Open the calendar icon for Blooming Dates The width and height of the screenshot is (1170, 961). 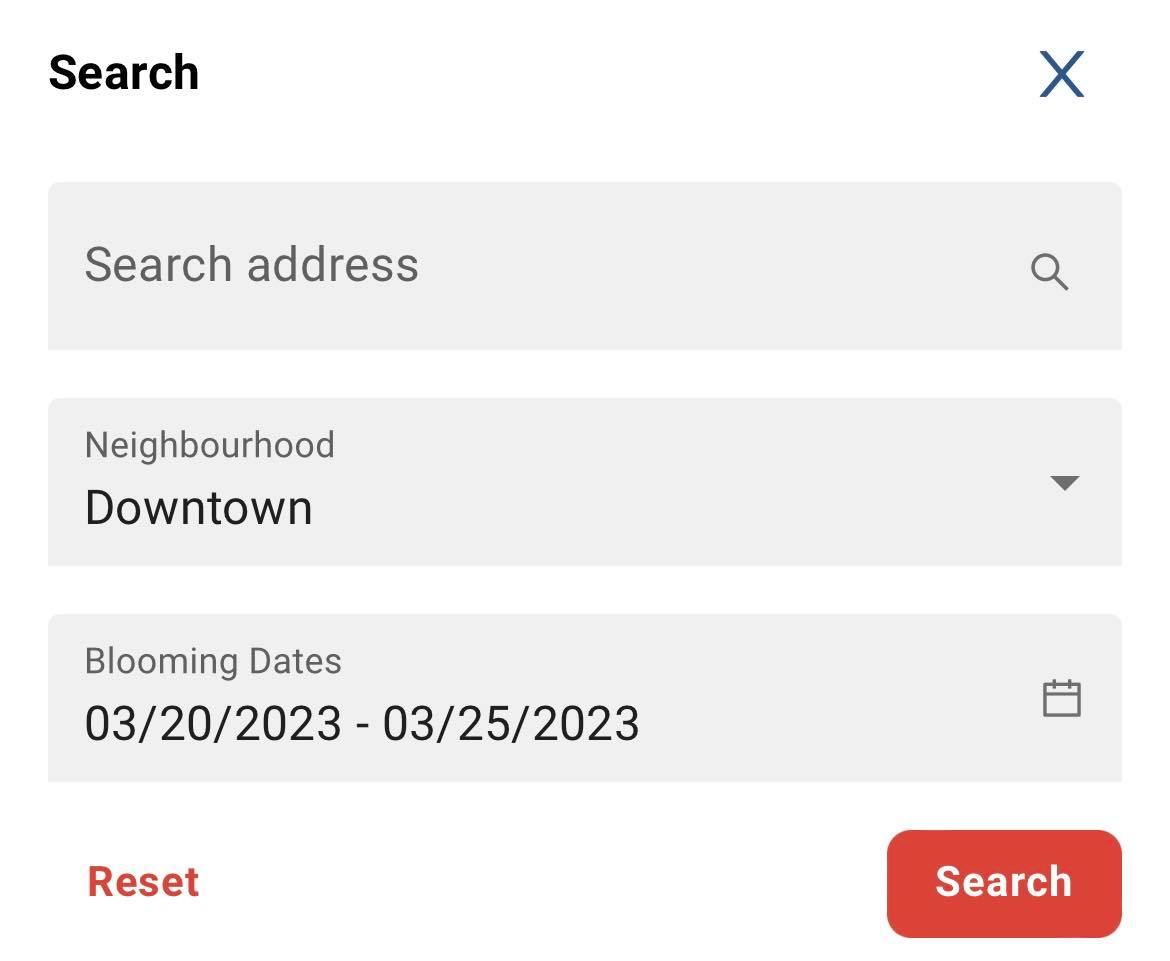coord(1061,698)
